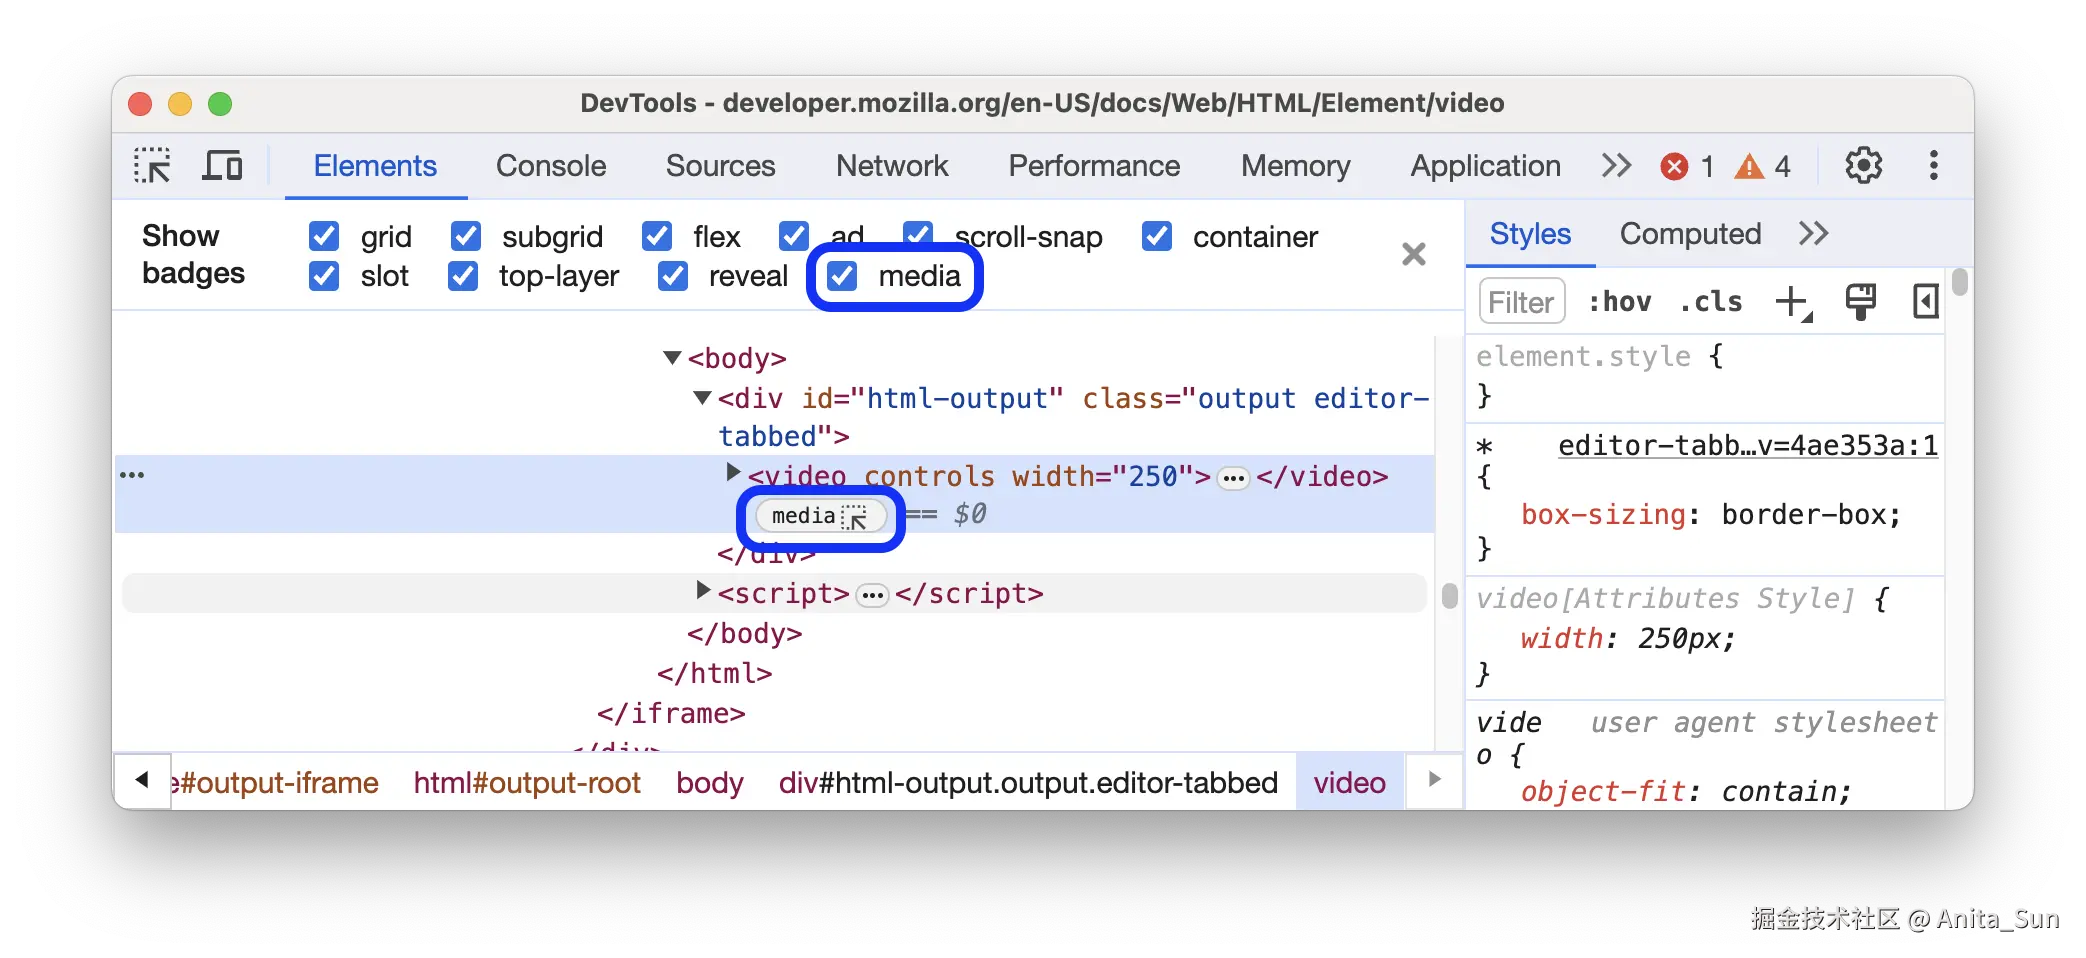
Task: Uncheck the slot badge checkbox
Action: (x=323, y=276)
